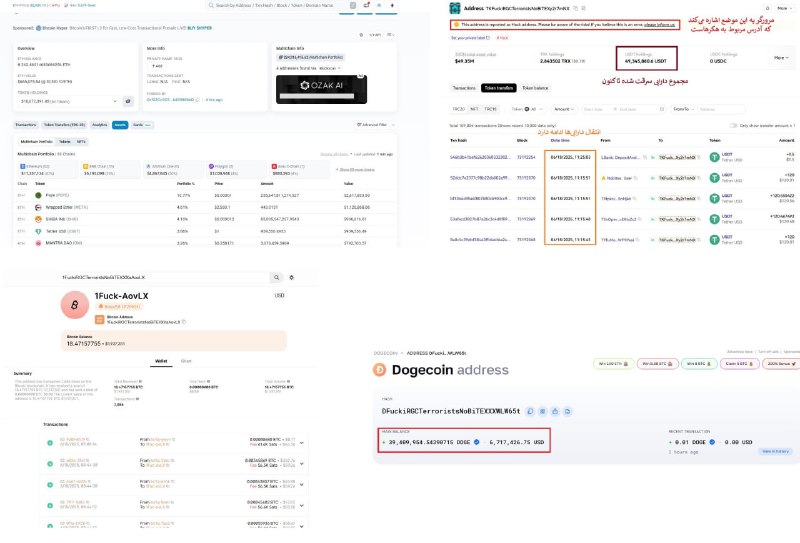Expand the Etherscan token holdings dropdown
This screenshot has width=800, height=543.
(x=69, y=102)
